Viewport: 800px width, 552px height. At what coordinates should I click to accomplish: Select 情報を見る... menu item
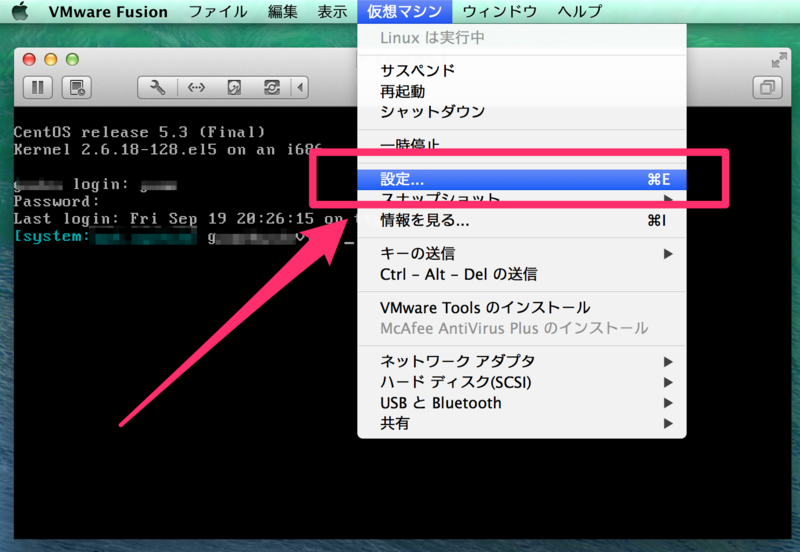[522, 220]
